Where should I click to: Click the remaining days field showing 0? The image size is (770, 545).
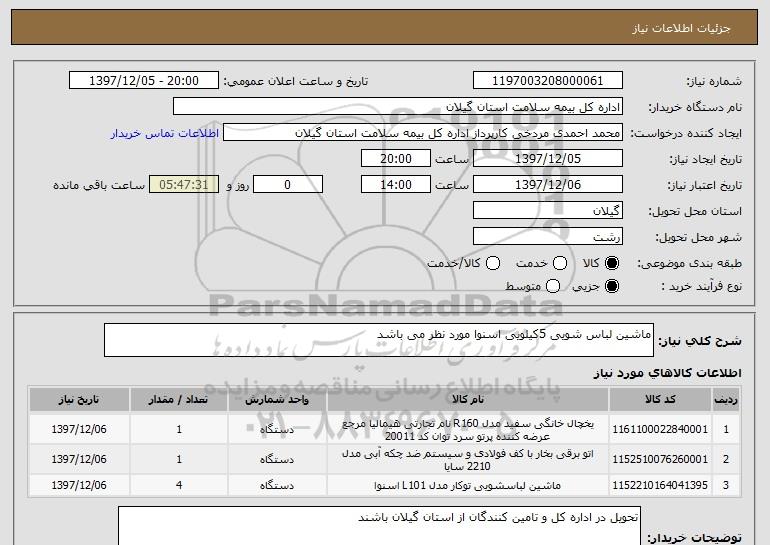coord(288,185)
